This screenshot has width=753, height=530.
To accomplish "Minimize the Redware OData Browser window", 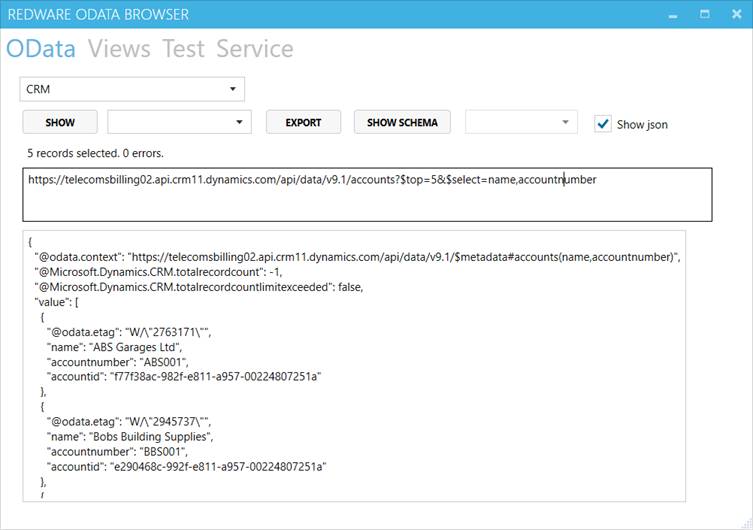I will click(673, 15).
